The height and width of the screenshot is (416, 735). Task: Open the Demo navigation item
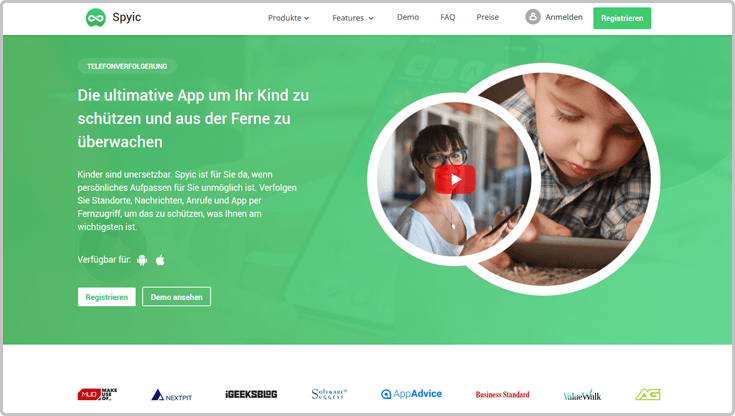tap(408, 17)
